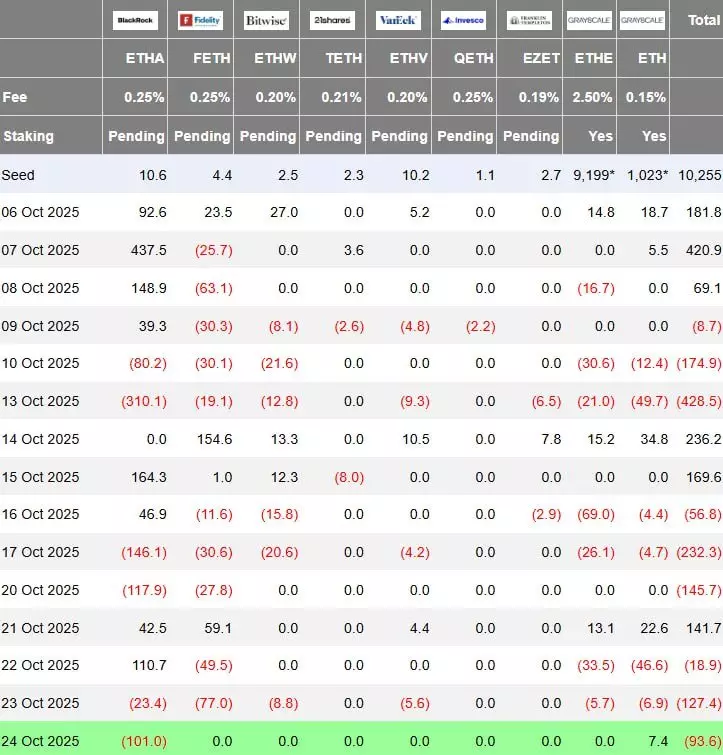This screenshot has height=755, width=723.
Task: Click the Grayscale logo above ETH
Action: (x=643, y=20)
